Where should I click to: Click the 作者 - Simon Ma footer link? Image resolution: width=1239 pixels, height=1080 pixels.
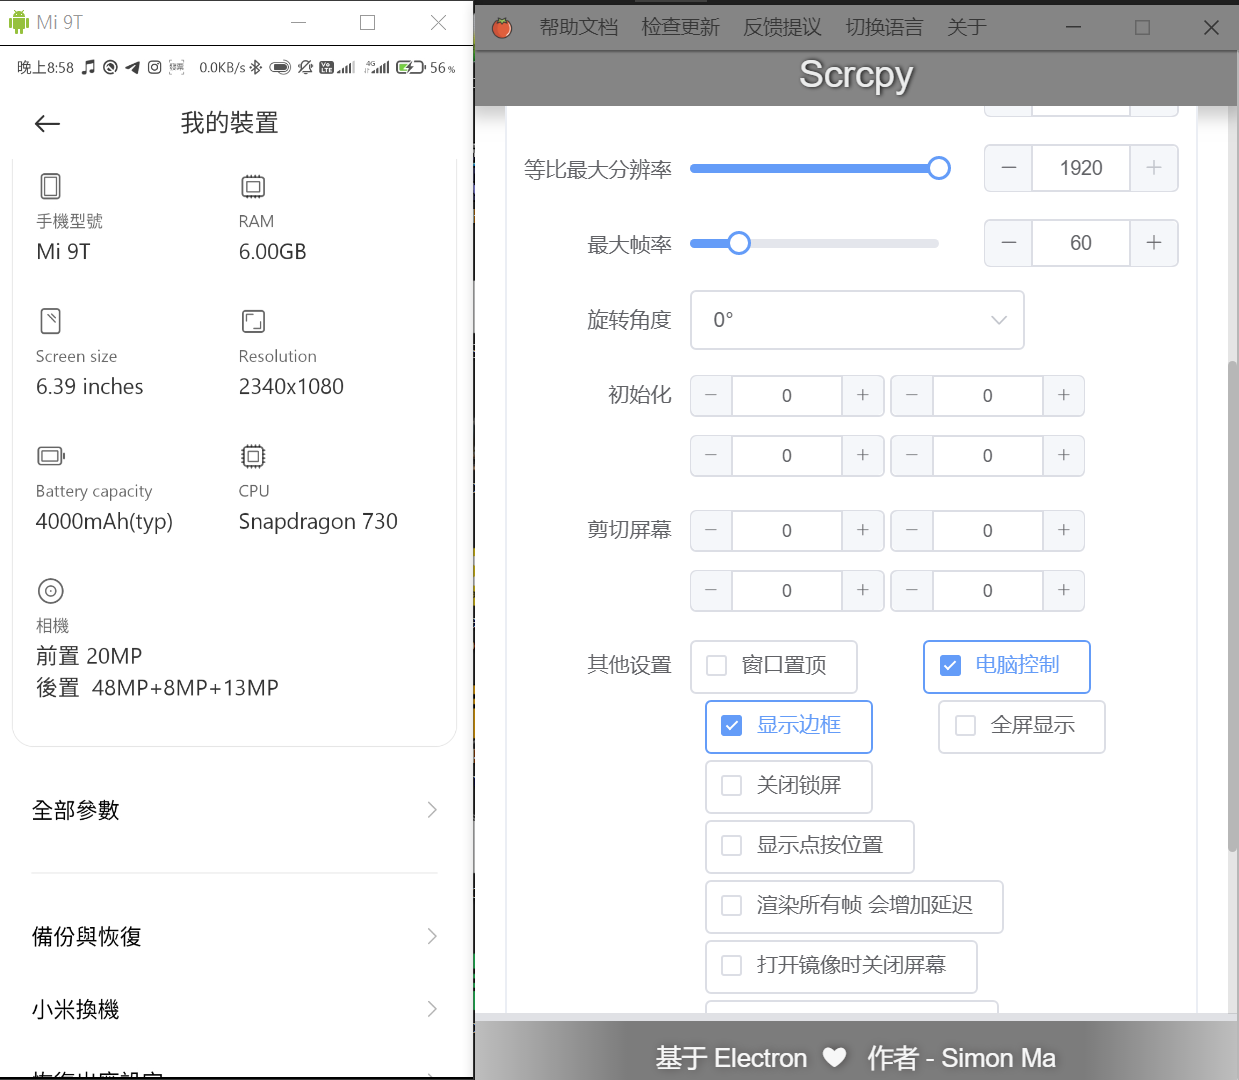962,1057
